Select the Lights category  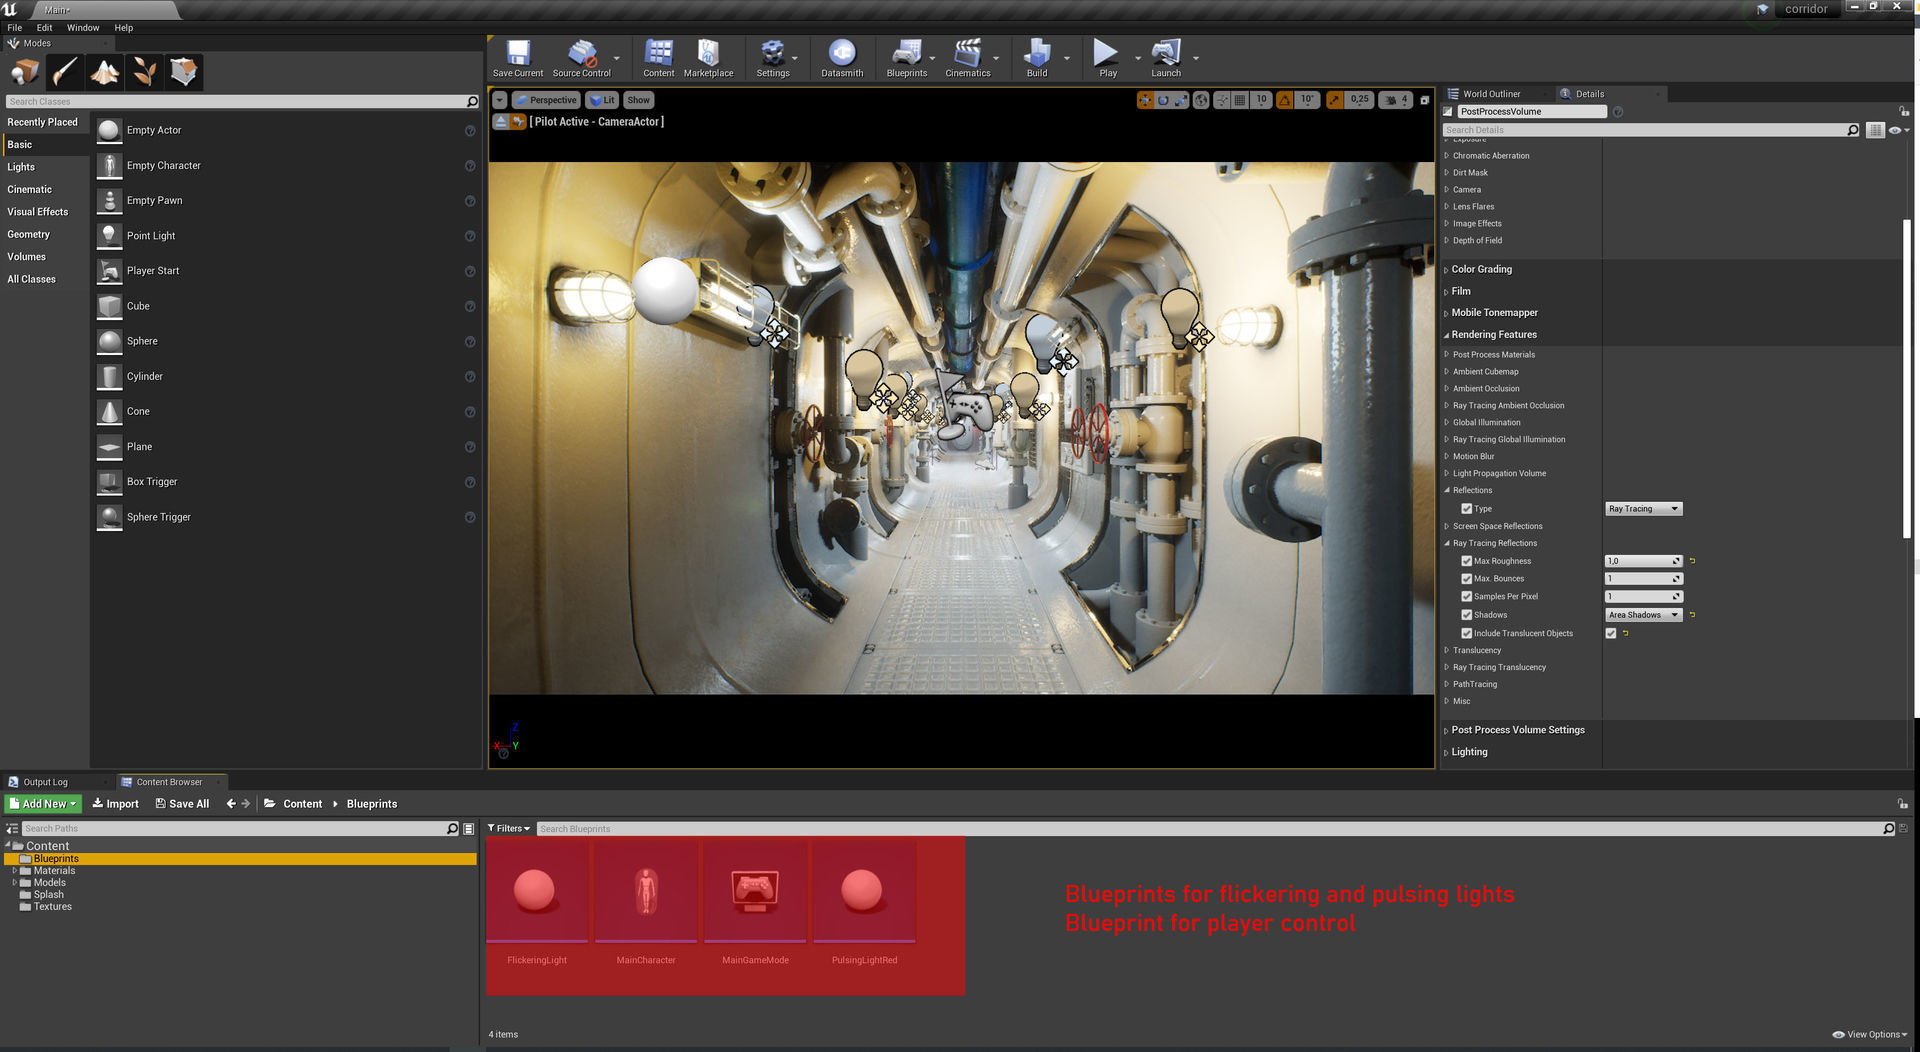click(x=21, y=167)
